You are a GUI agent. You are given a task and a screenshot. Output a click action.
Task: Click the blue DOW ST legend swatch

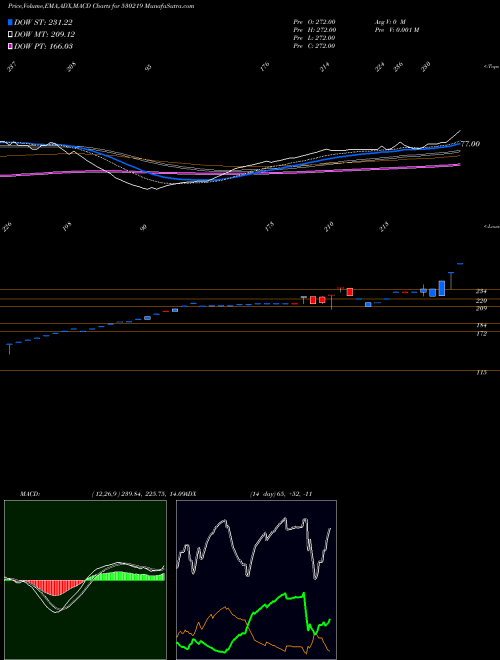click(10, 22)
